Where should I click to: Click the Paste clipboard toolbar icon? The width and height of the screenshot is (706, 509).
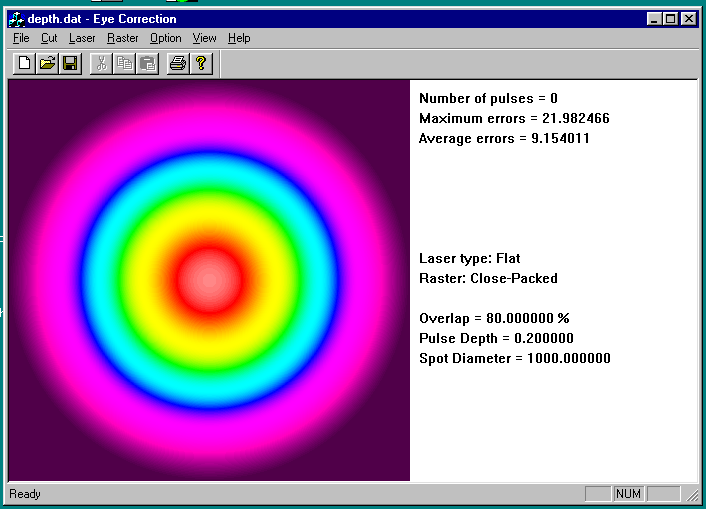point(147,64)
